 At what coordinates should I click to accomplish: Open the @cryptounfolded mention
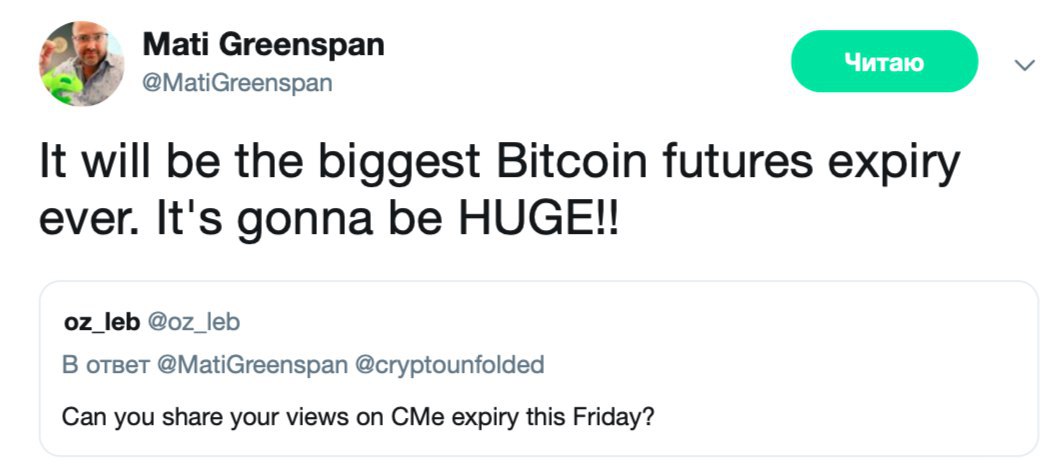(x=450, y=365)
